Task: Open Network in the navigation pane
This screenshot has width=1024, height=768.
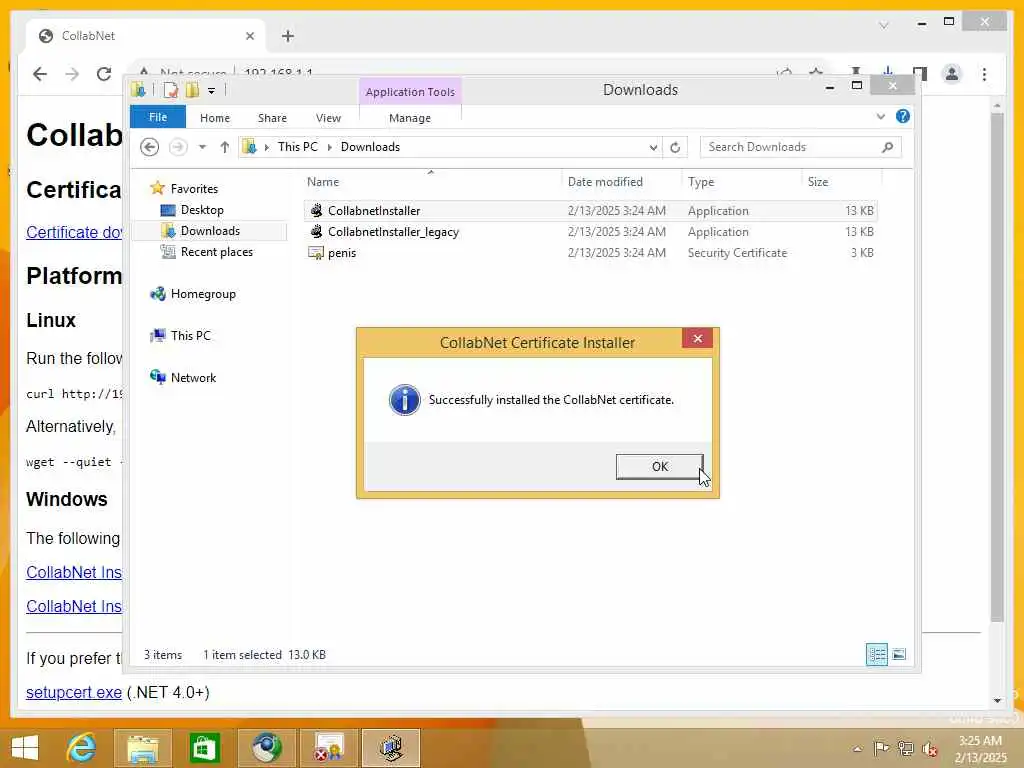Action: pyautogui.click(x=193, y=377)
